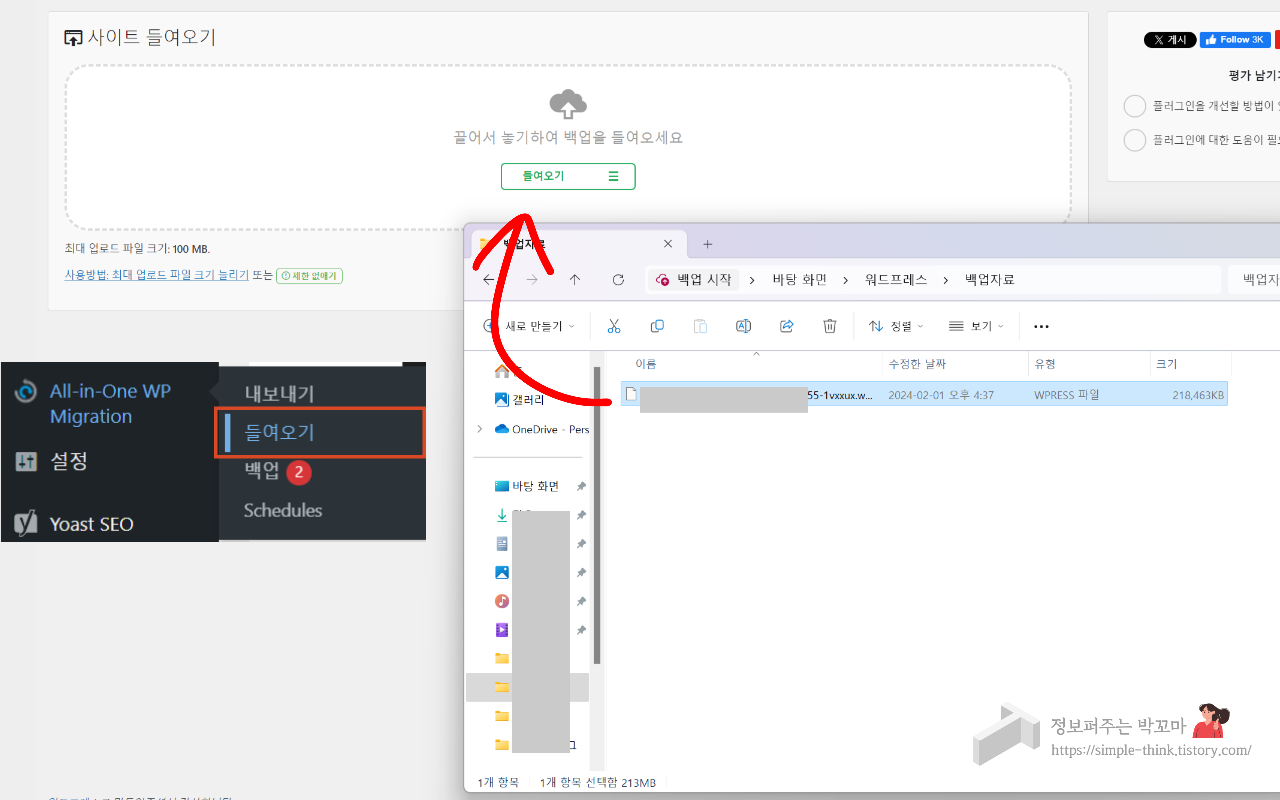
Task: Choose 내보내기 in the submenu
Action: tap(280, 394)
